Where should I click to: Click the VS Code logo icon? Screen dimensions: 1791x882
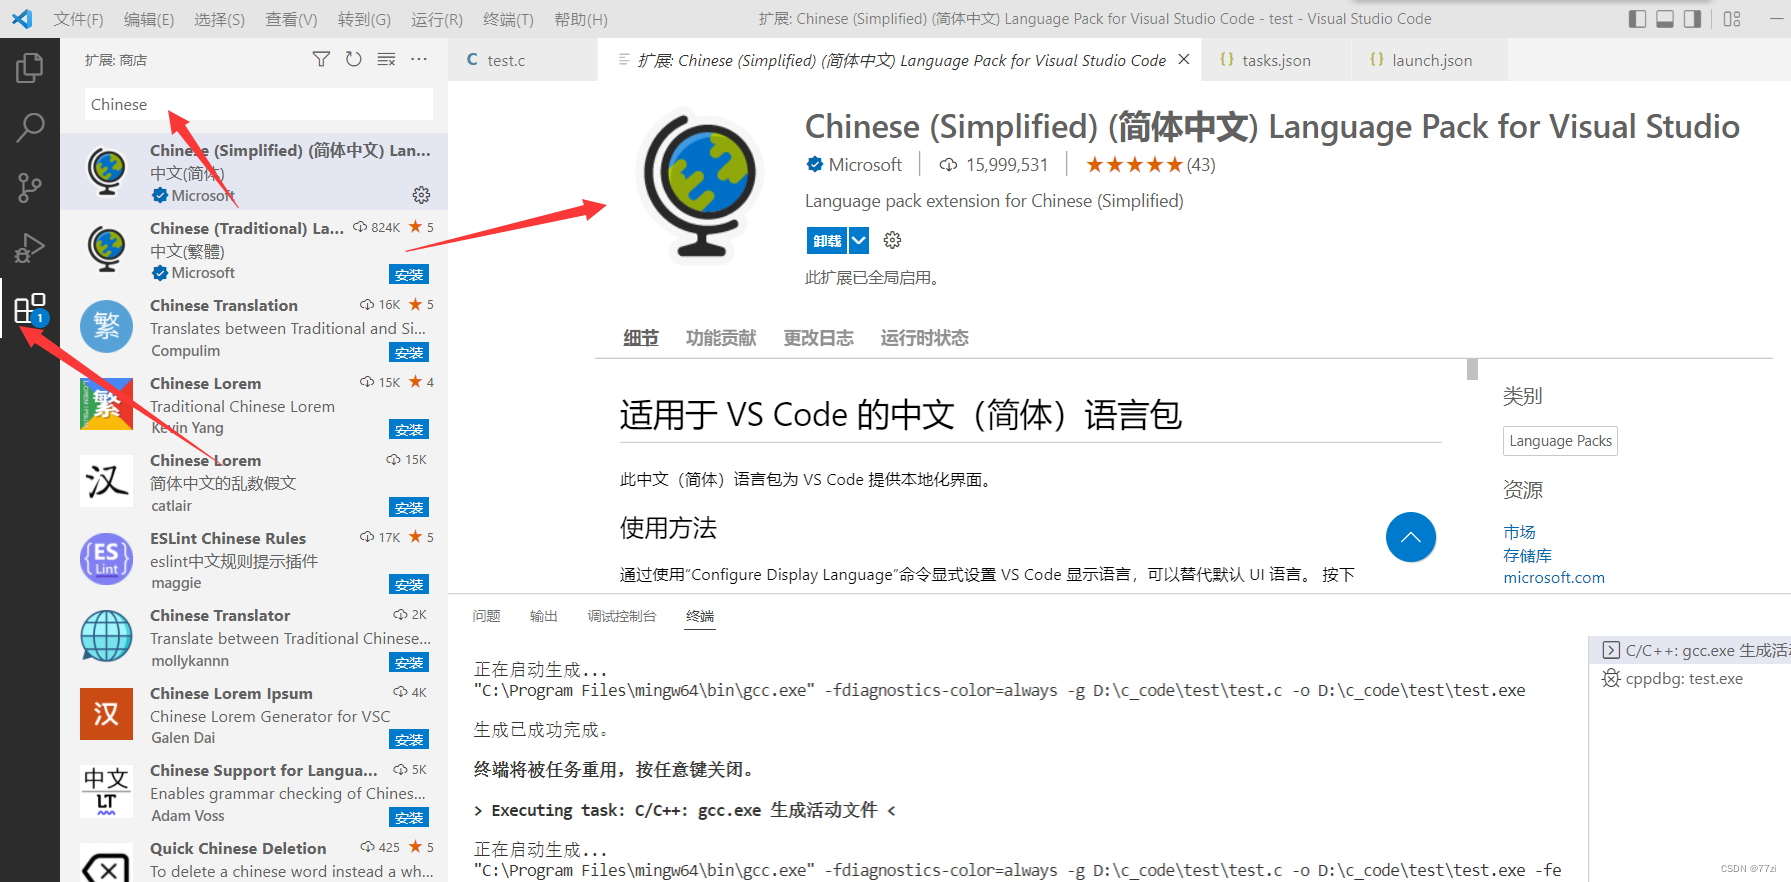pyautogui.click(x=22, y=19)
